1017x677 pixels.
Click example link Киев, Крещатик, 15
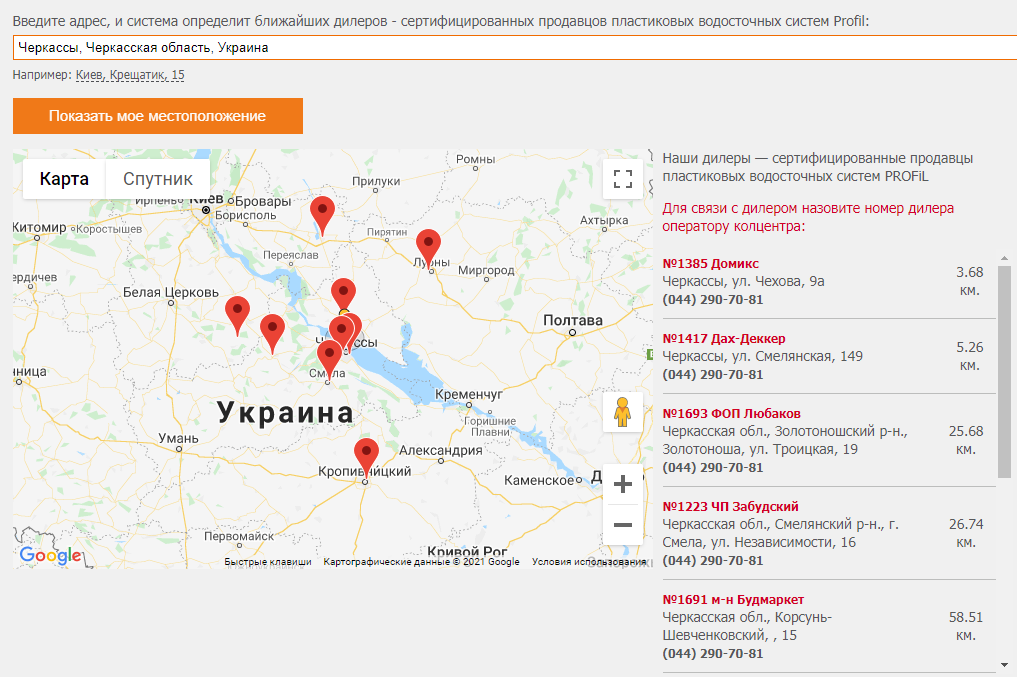pos(130,75)
